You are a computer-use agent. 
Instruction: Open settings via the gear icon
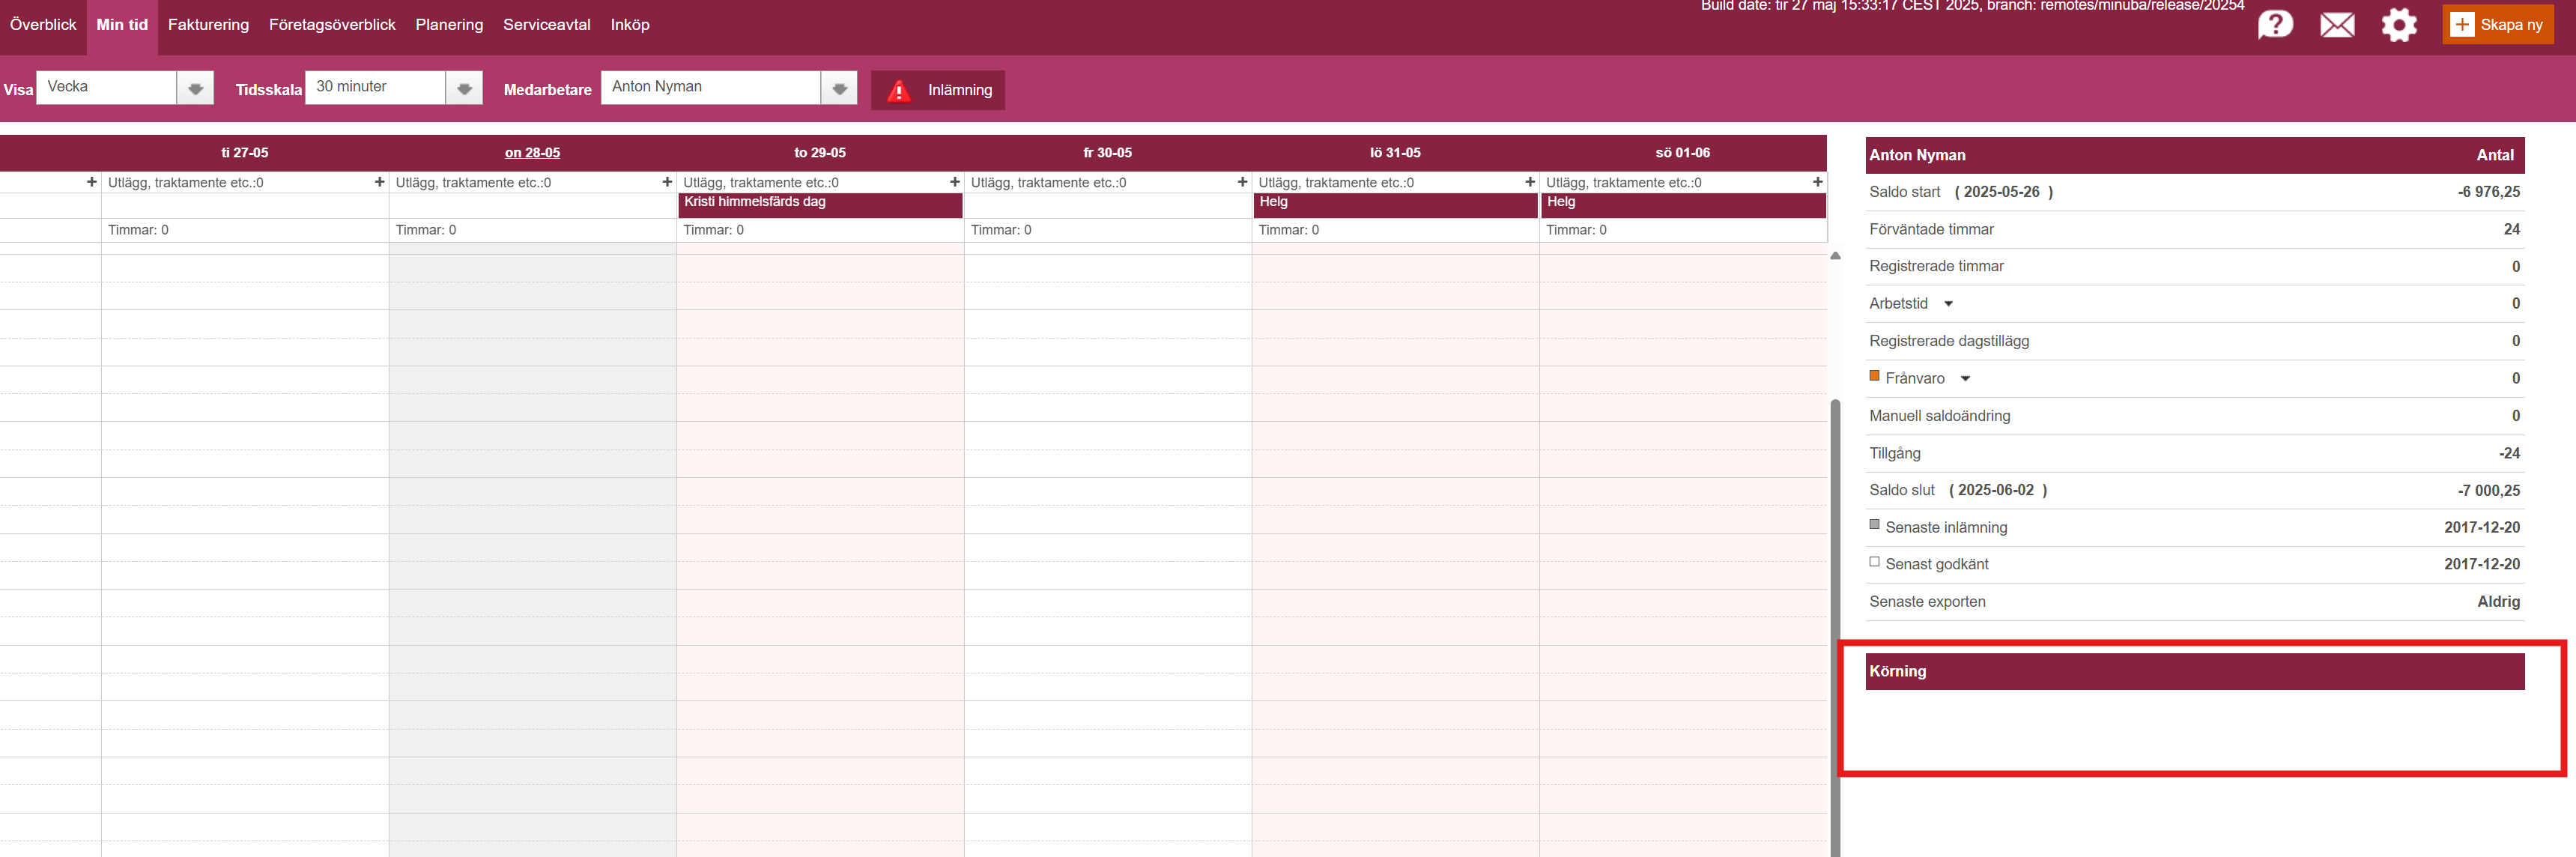[x=2398, y=24]
